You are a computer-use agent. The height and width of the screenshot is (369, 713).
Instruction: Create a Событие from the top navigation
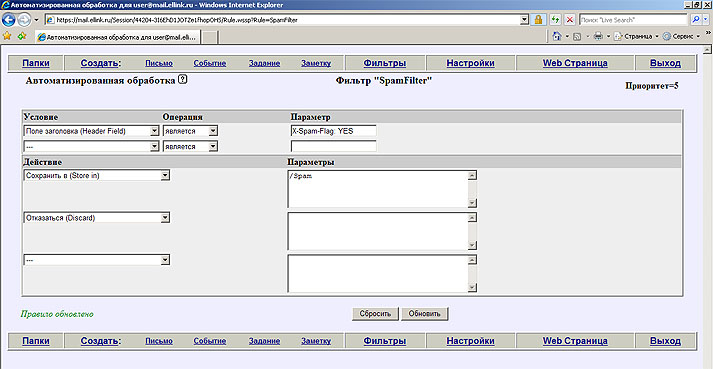point(210,64)
